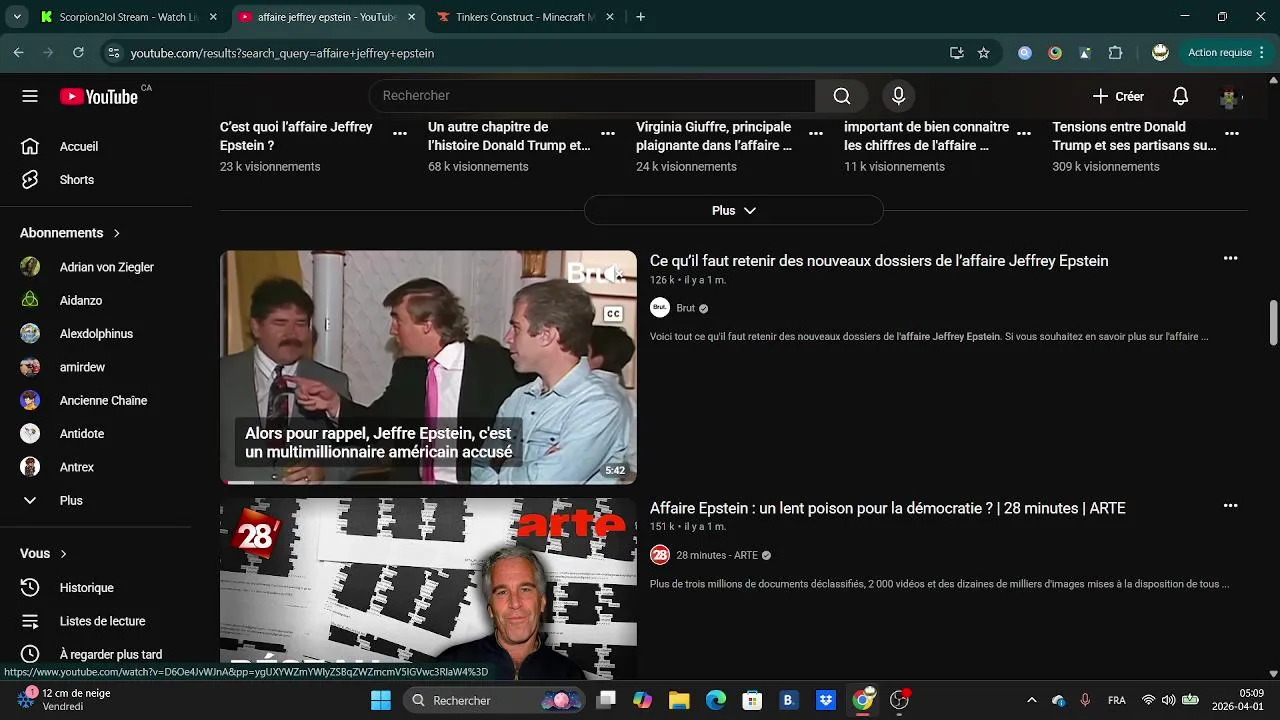Click the search magnifier button
Viewport: 1280px width, 720px height.
click(x=842, y=96)
